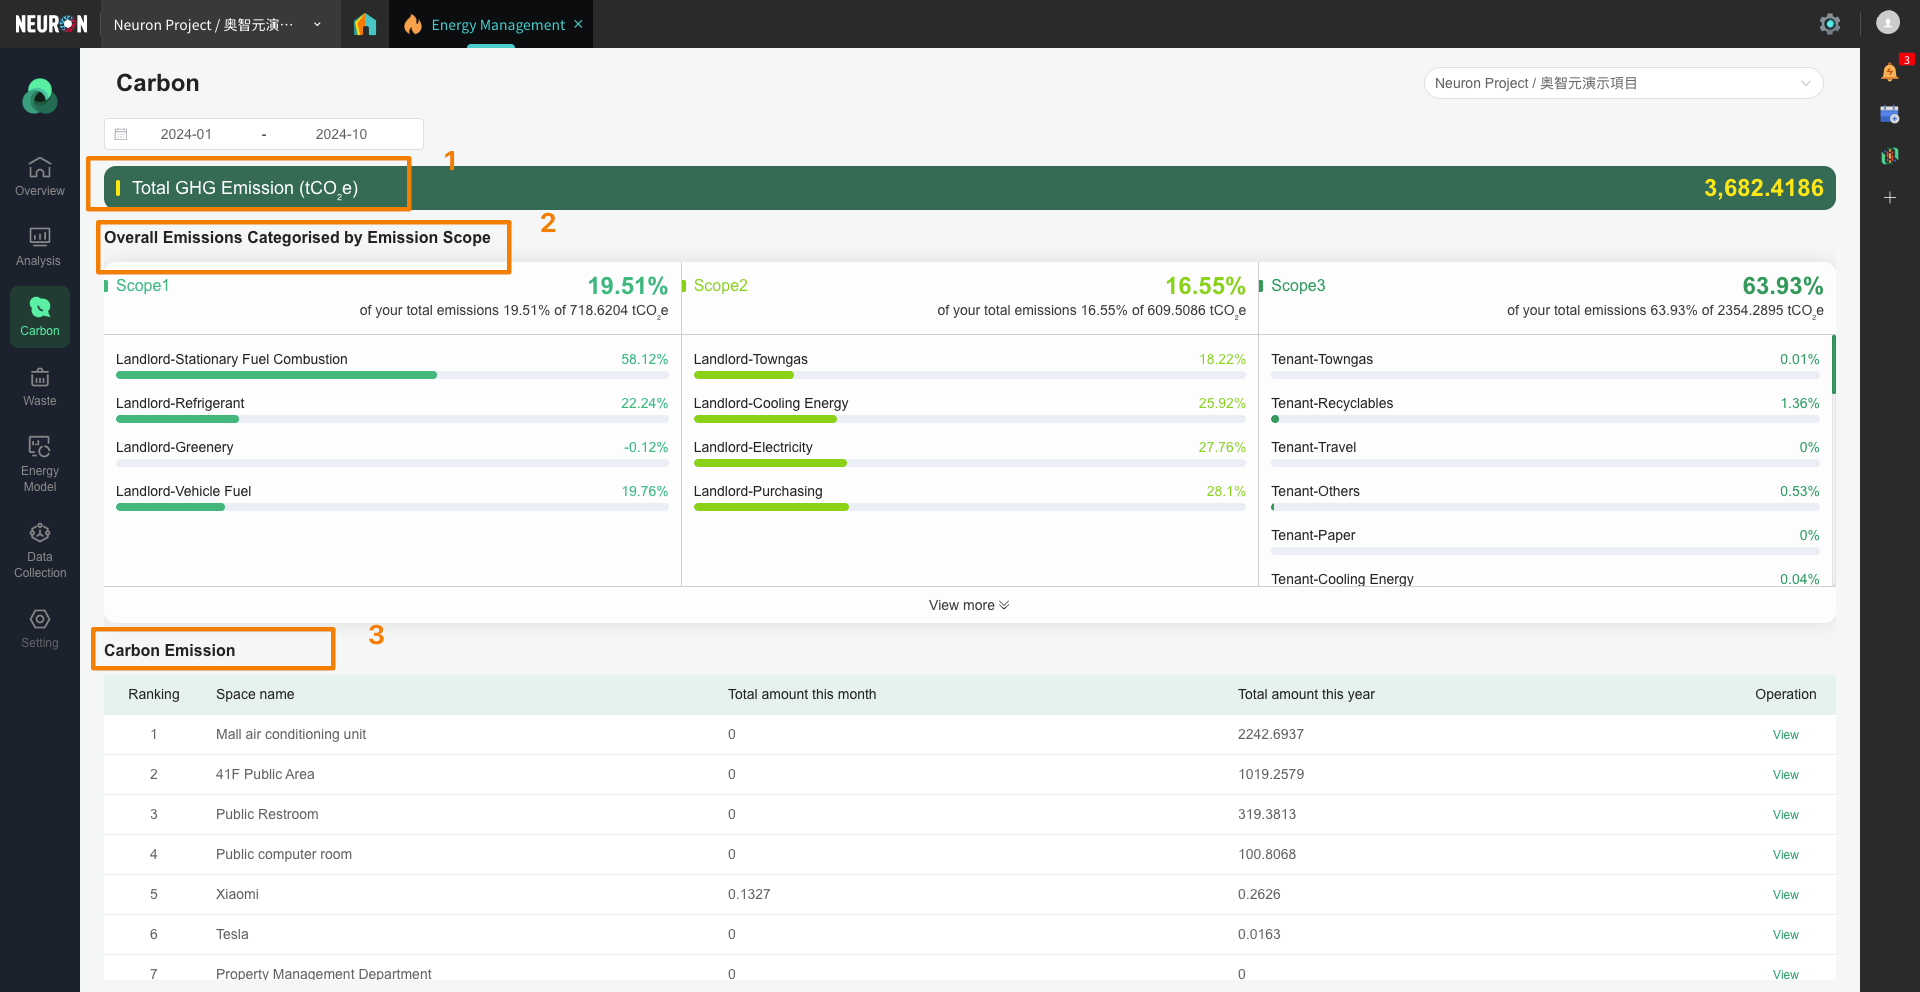
Task: Open the green chart widget icon on right rail
Action: click(1889, 156)
